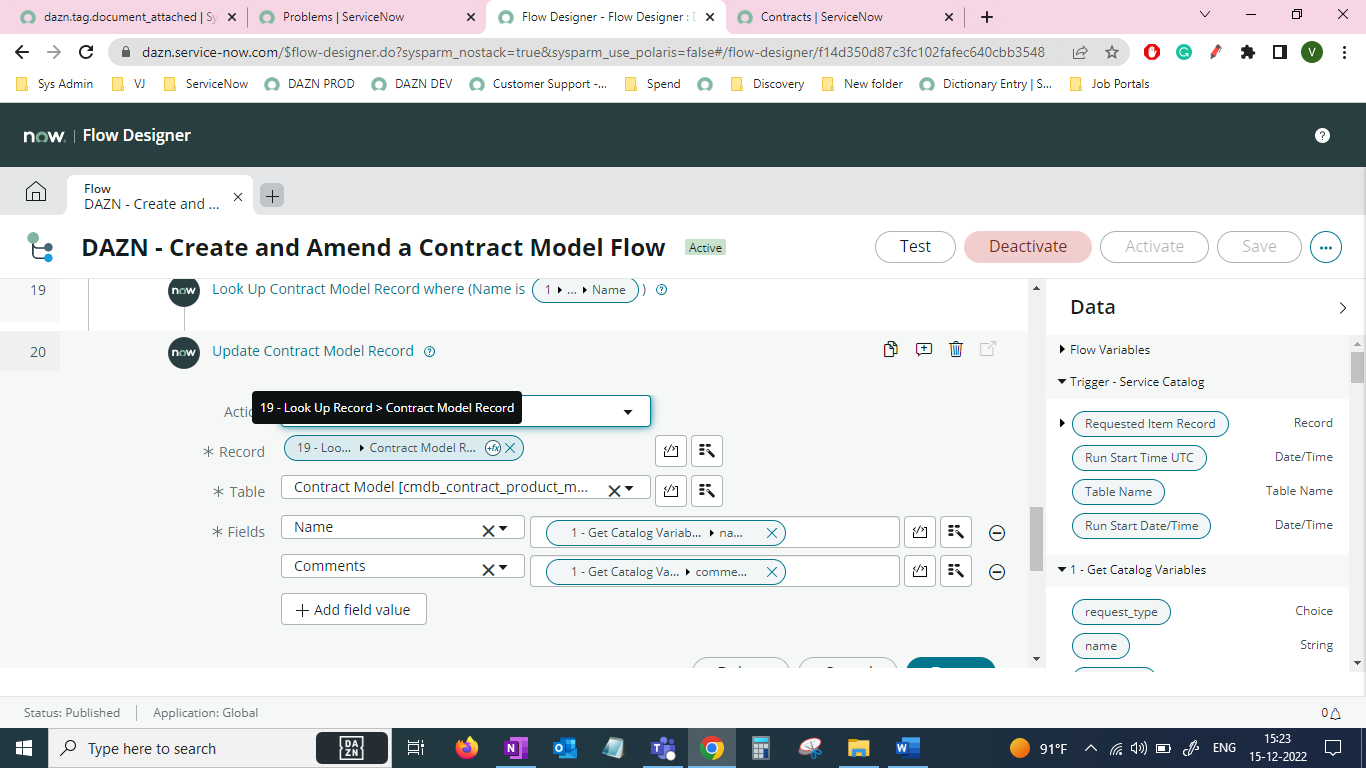Click the help icon beside Look Up Contract Model Record
The width and height of the screenshot is (1366, 768).
(661, 290)
